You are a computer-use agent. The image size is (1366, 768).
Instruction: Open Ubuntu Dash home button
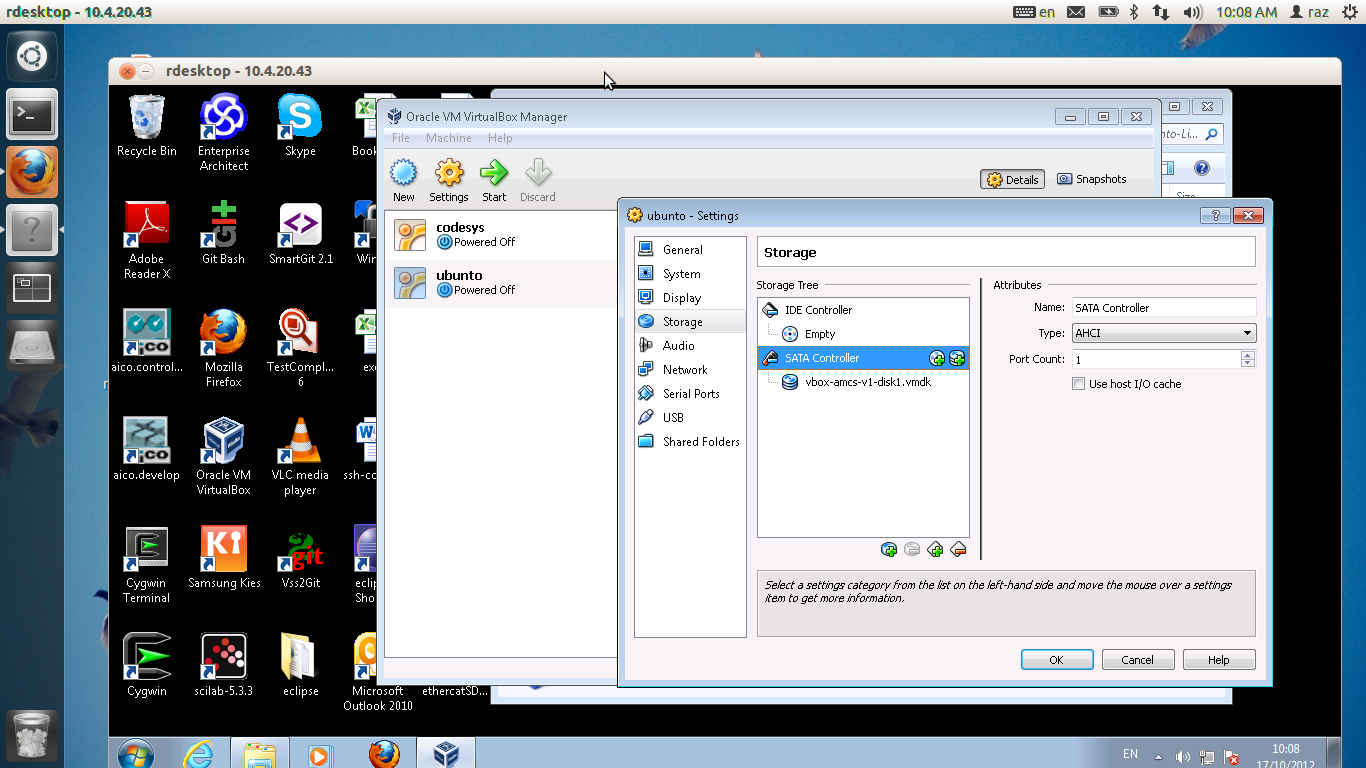(32, 57)
